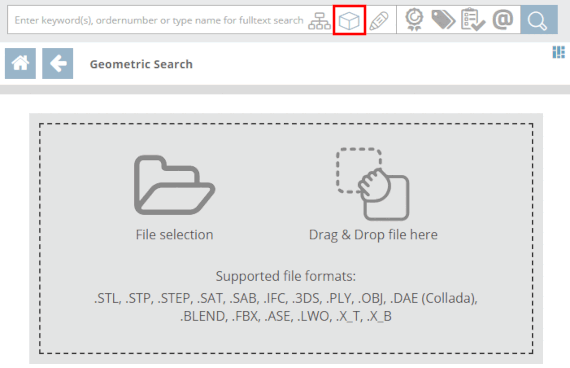Select the @ contact icon

[503, 19]
